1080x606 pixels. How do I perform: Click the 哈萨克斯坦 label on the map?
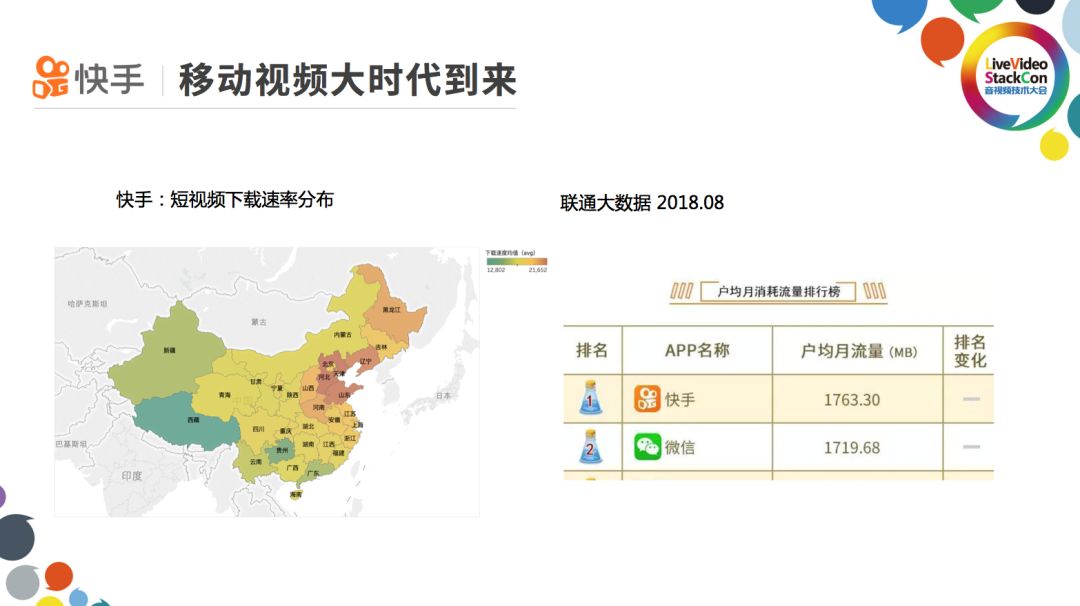[x=87, y=304]
